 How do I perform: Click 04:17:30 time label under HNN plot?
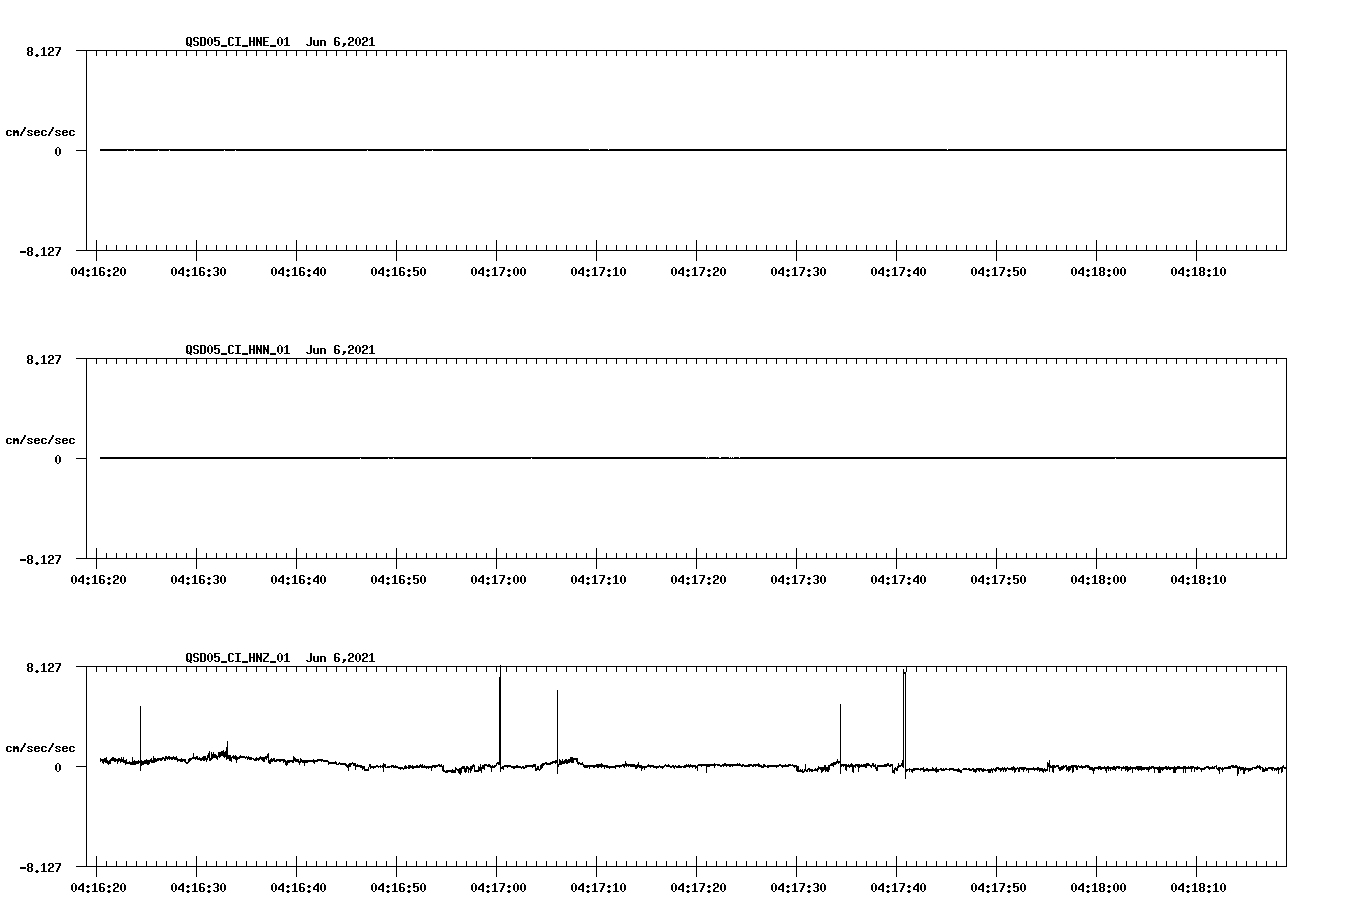[798, 580]
